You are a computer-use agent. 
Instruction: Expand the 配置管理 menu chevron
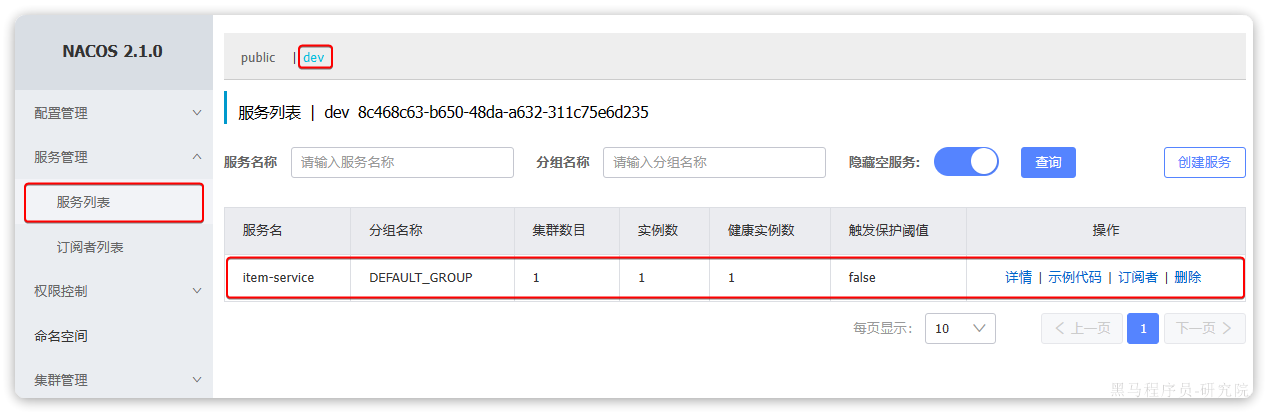coord(197,113)
